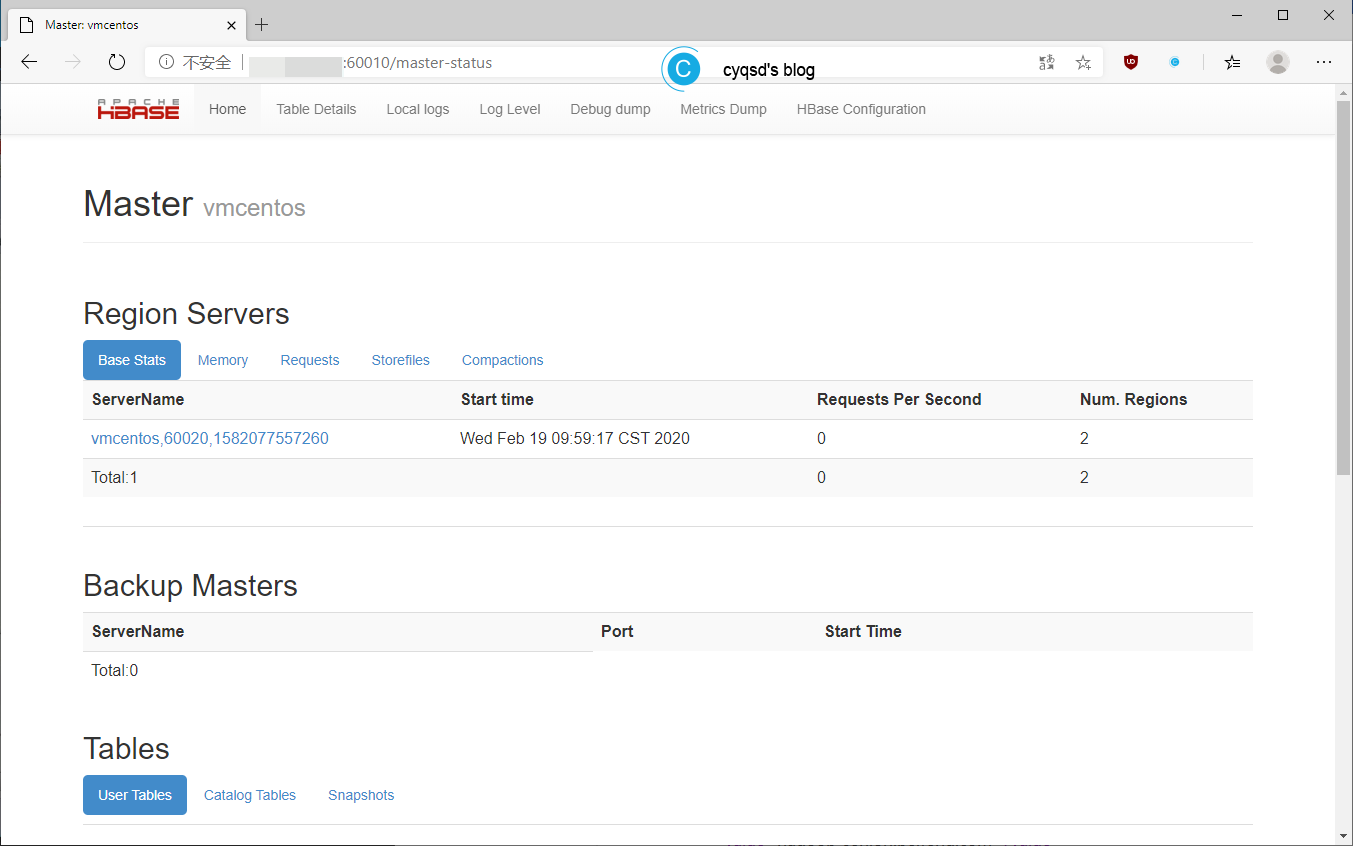Click the not-secure info icon in address bar
The width and height of the screenshot is (1353, 846).
[x=167, y=62]
